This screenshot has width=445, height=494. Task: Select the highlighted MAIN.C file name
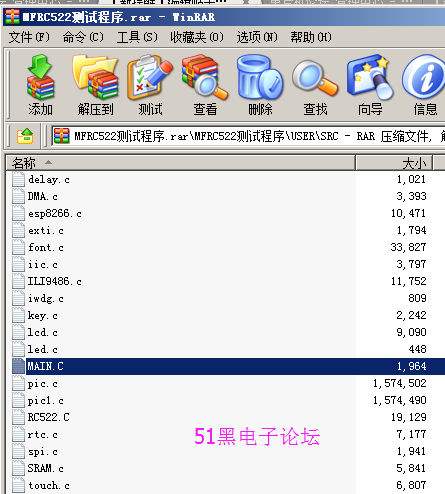pos(45,366)
